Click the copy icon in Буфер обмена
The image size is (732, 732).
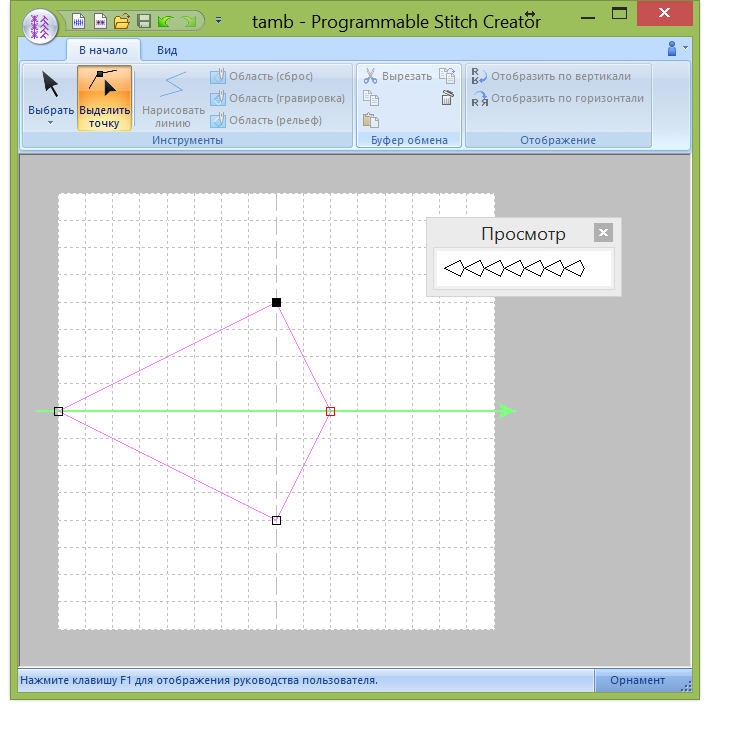point(371,98)
